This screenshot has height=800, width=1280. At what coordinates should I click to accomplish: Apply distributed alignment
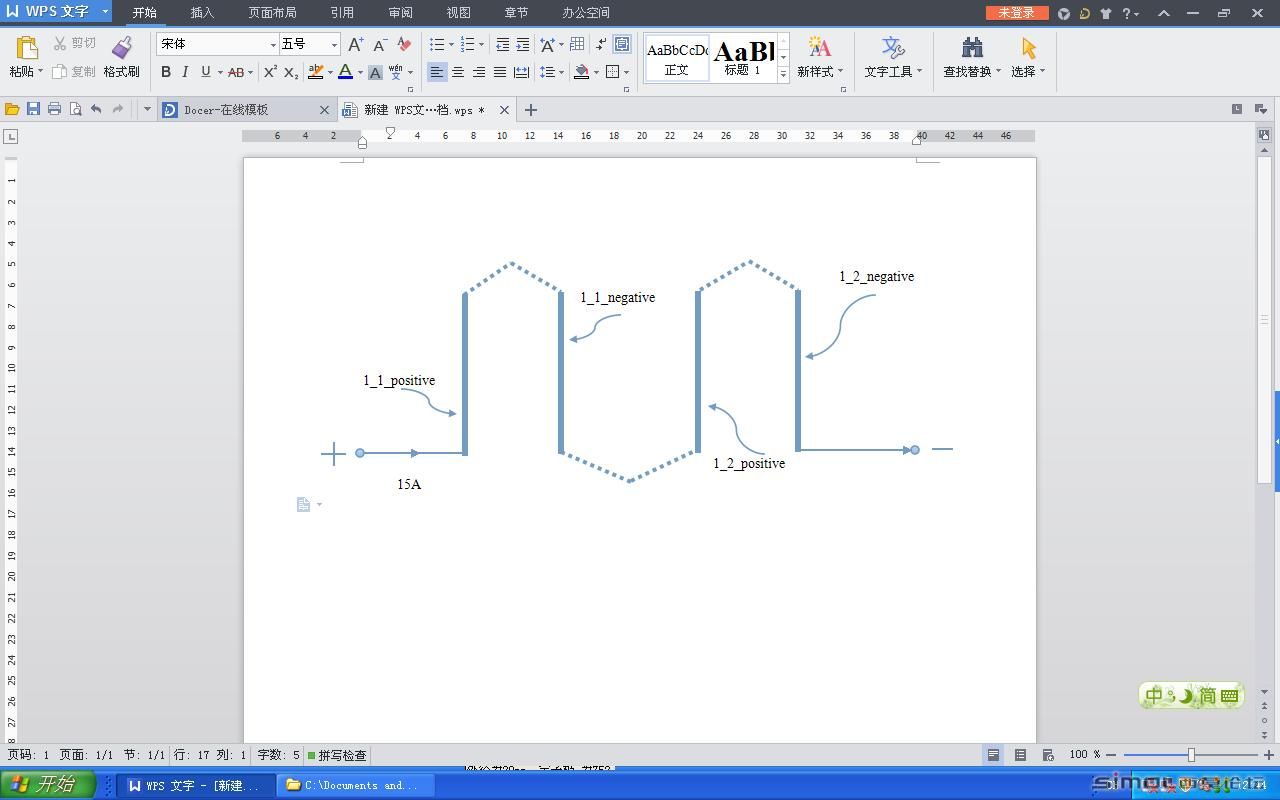point(521,72)
